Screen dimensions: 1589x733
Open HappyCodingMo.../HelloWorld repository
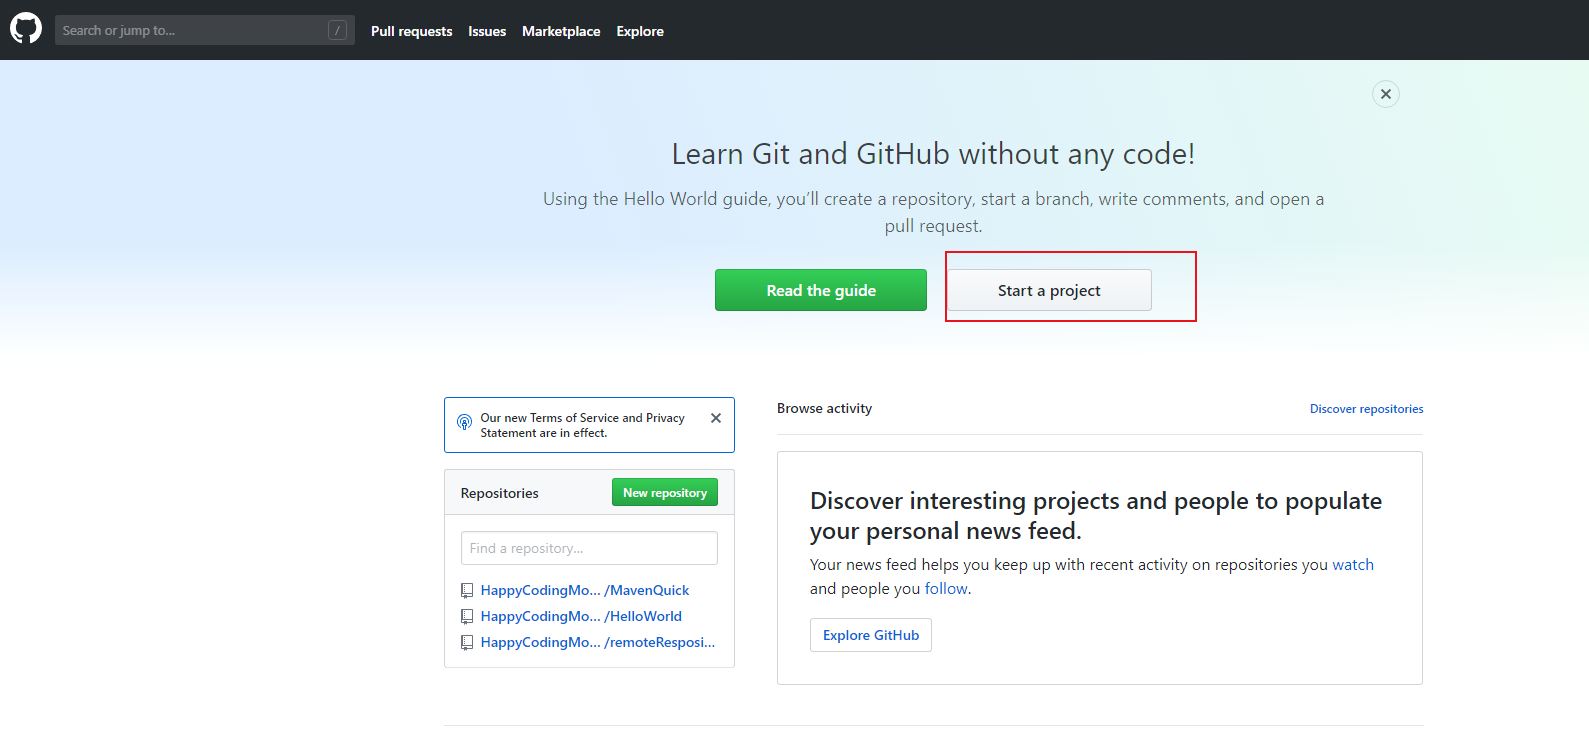point(581,616)
